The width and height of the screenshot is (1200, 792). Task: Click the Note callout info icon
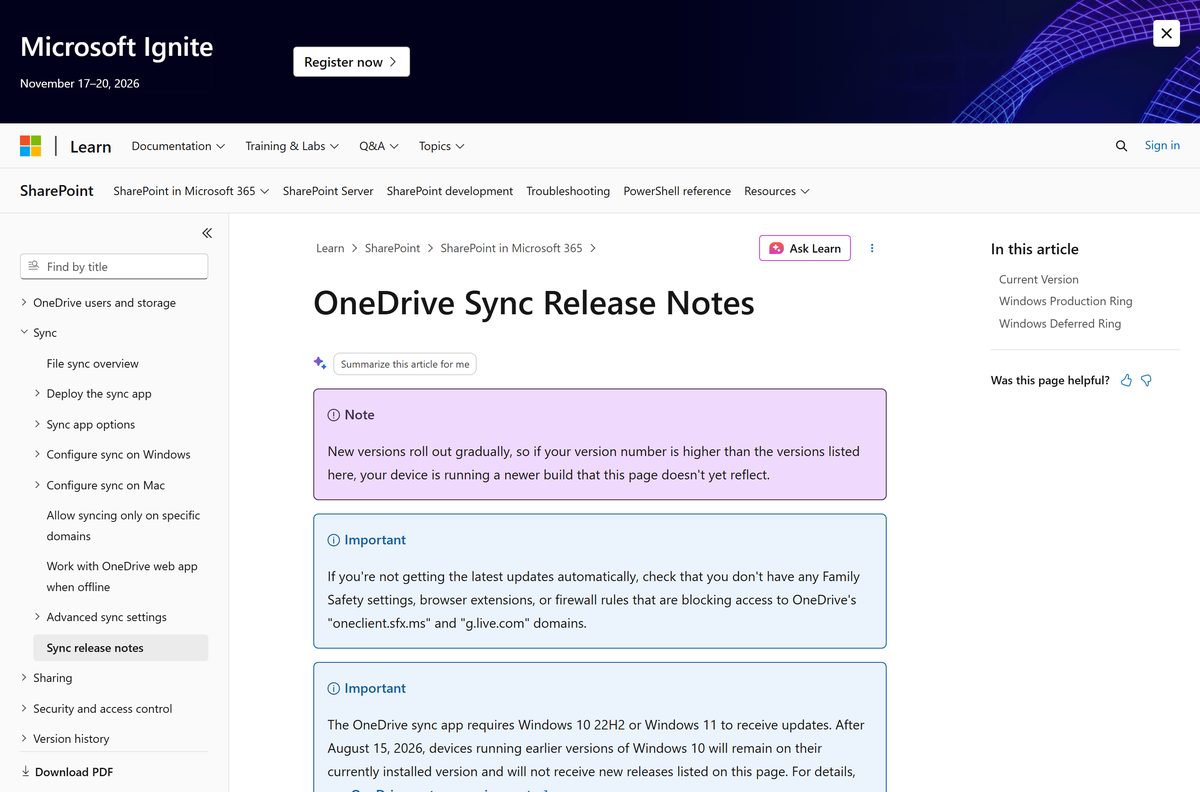334,415
